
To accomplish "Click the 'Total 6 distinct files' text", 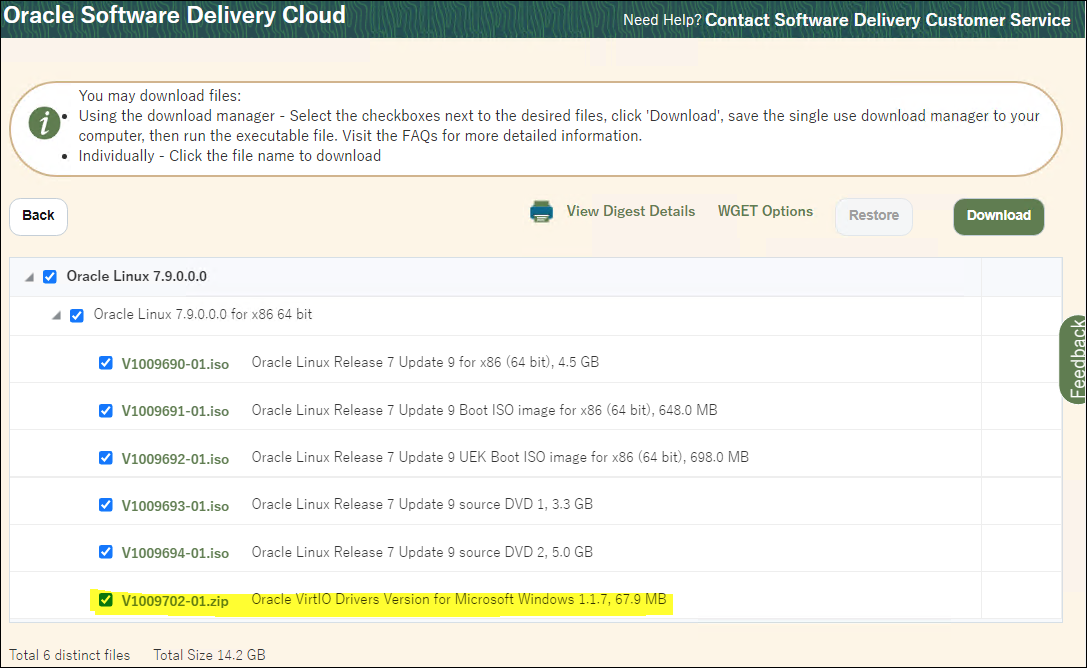I will [69, 655].
